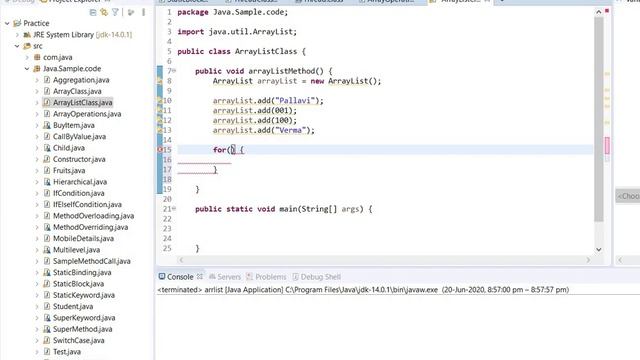Click editor horizontal scrollbar right arrow
Viewport: 640px width, 360px height.
click(x=588, y=260)
